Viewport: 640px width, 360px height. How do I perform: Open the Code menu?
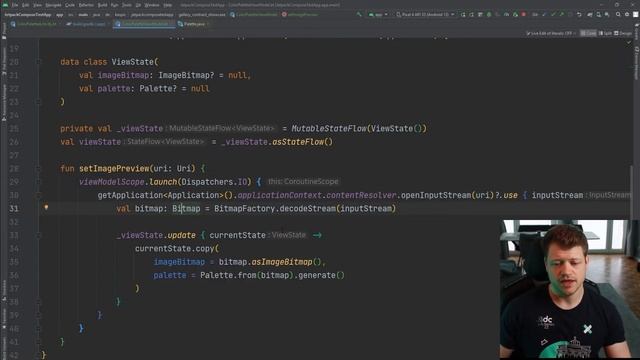click(x=70, y=5)
